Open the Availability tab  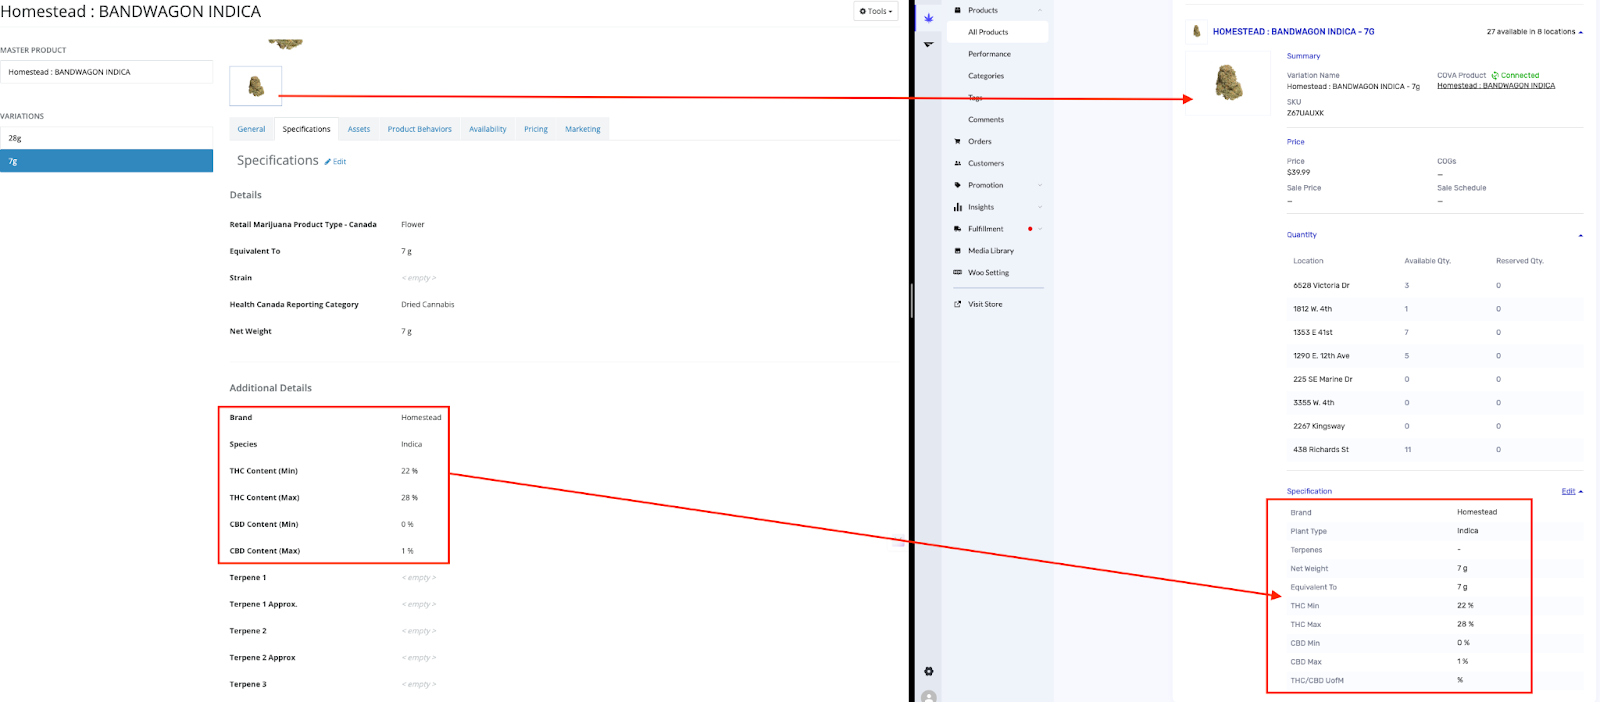487,129
